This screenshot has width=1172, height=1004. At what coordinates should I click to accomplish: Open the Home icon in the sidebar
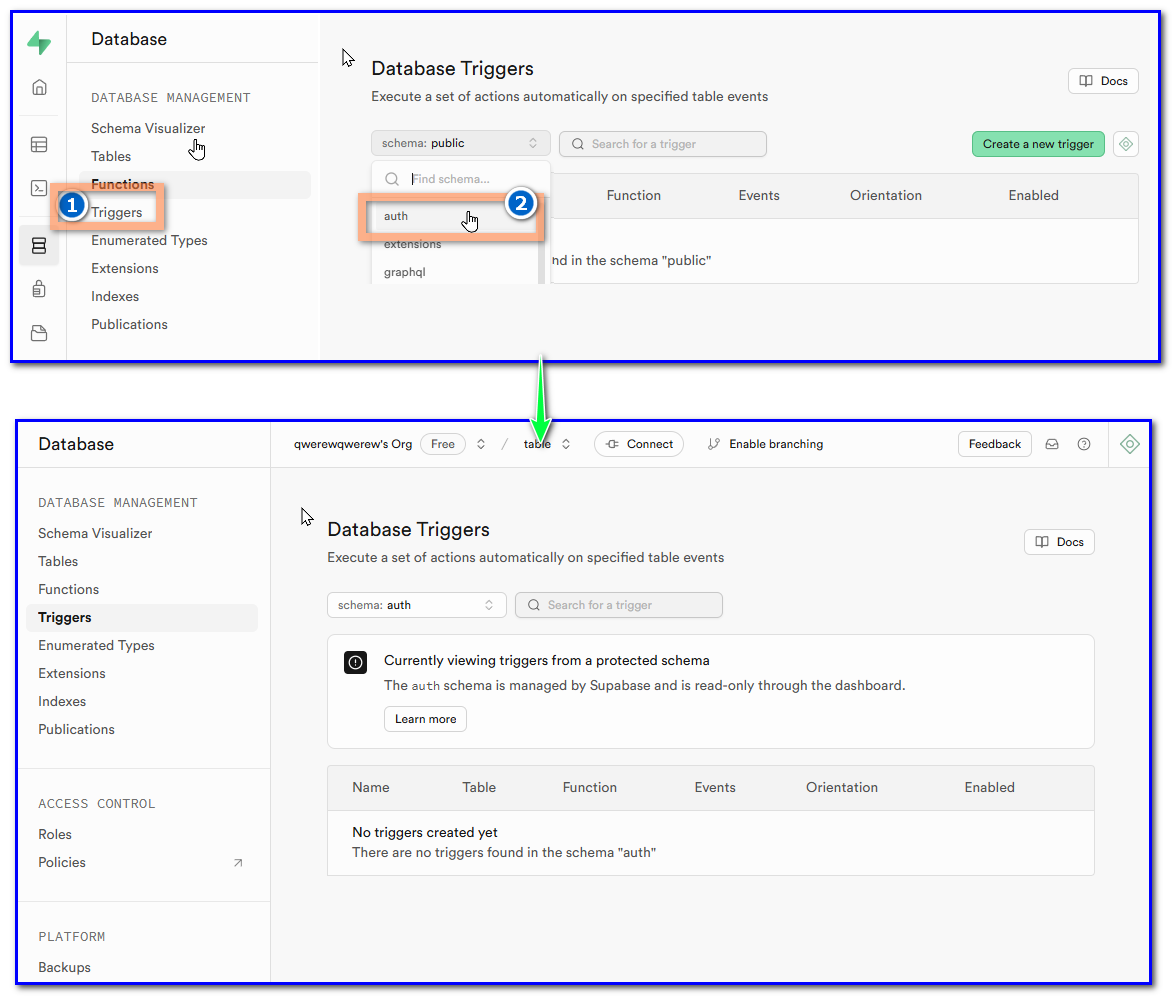(39, 88)
